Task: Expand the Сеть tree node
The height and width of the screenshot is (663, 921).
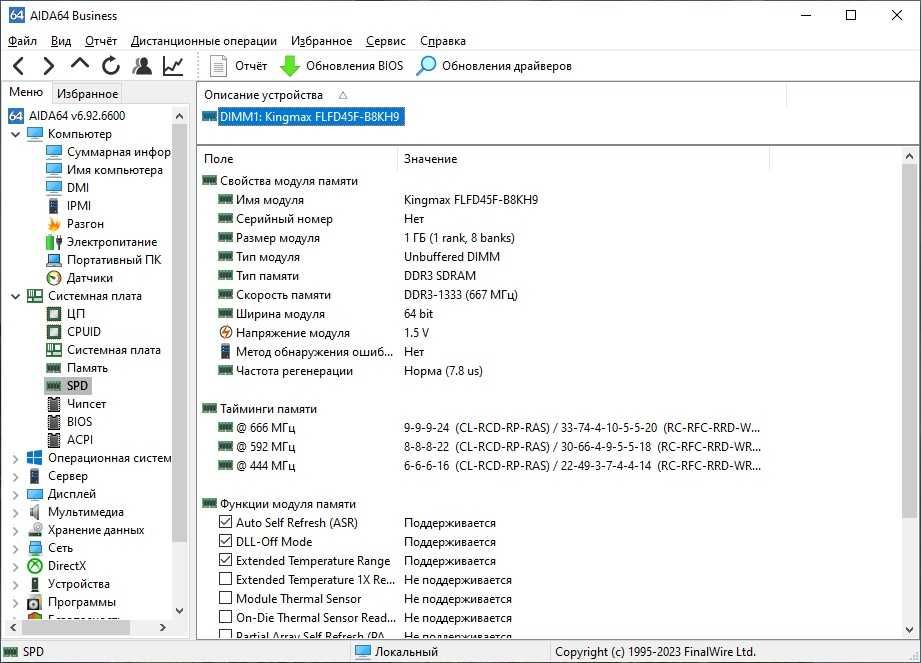Action: tap(16, 548)
